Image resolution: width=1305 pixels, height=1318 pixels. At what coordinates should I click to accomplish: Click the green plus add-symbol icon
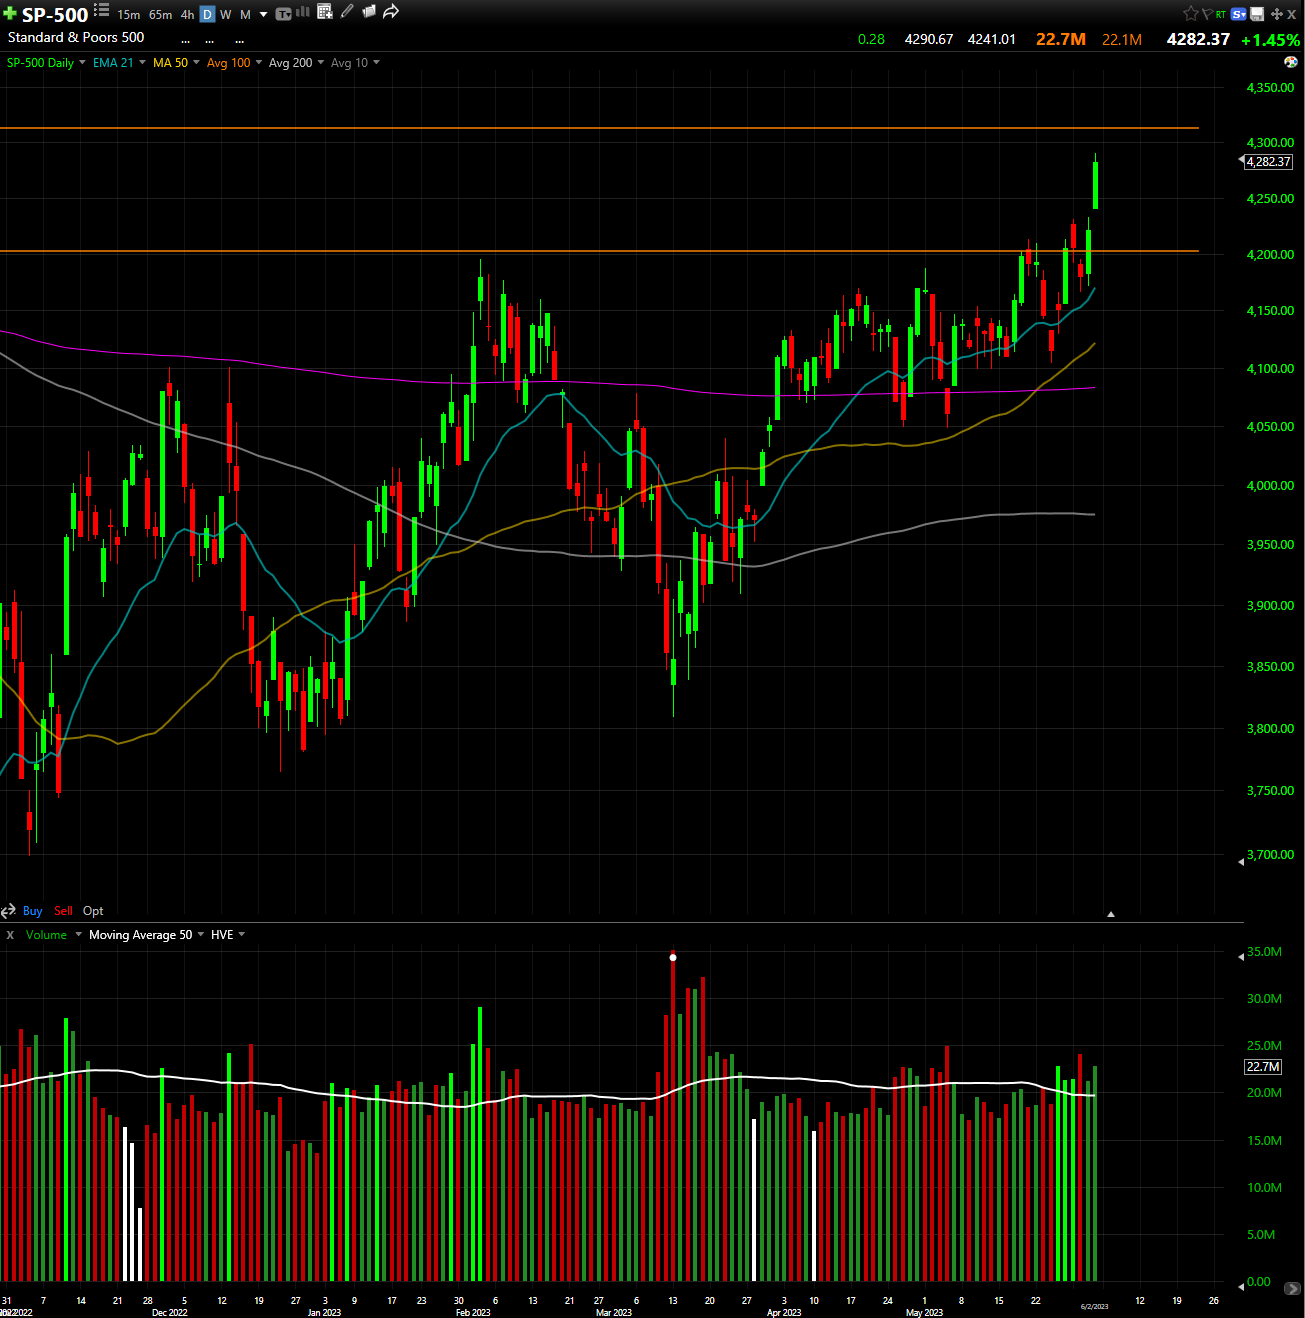[10, 14]
